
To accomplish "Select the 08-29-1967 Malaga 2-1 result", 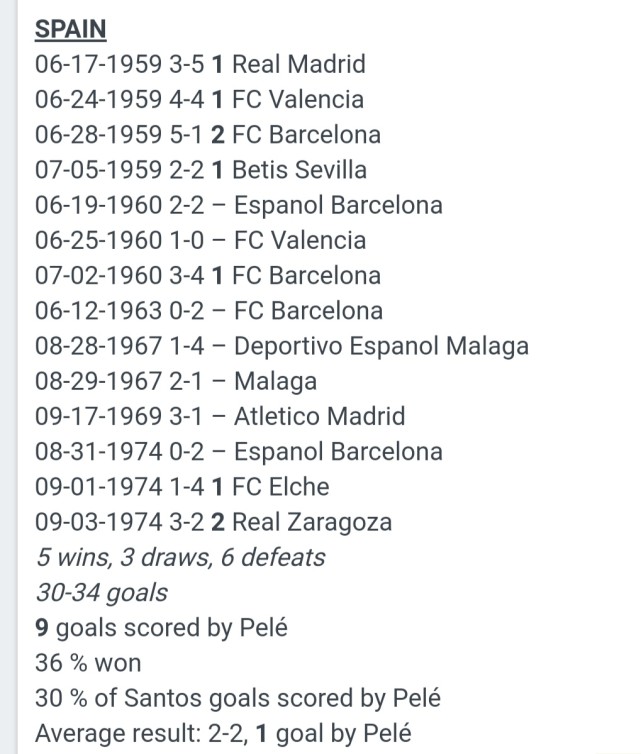I will click(x=175, y=381).
